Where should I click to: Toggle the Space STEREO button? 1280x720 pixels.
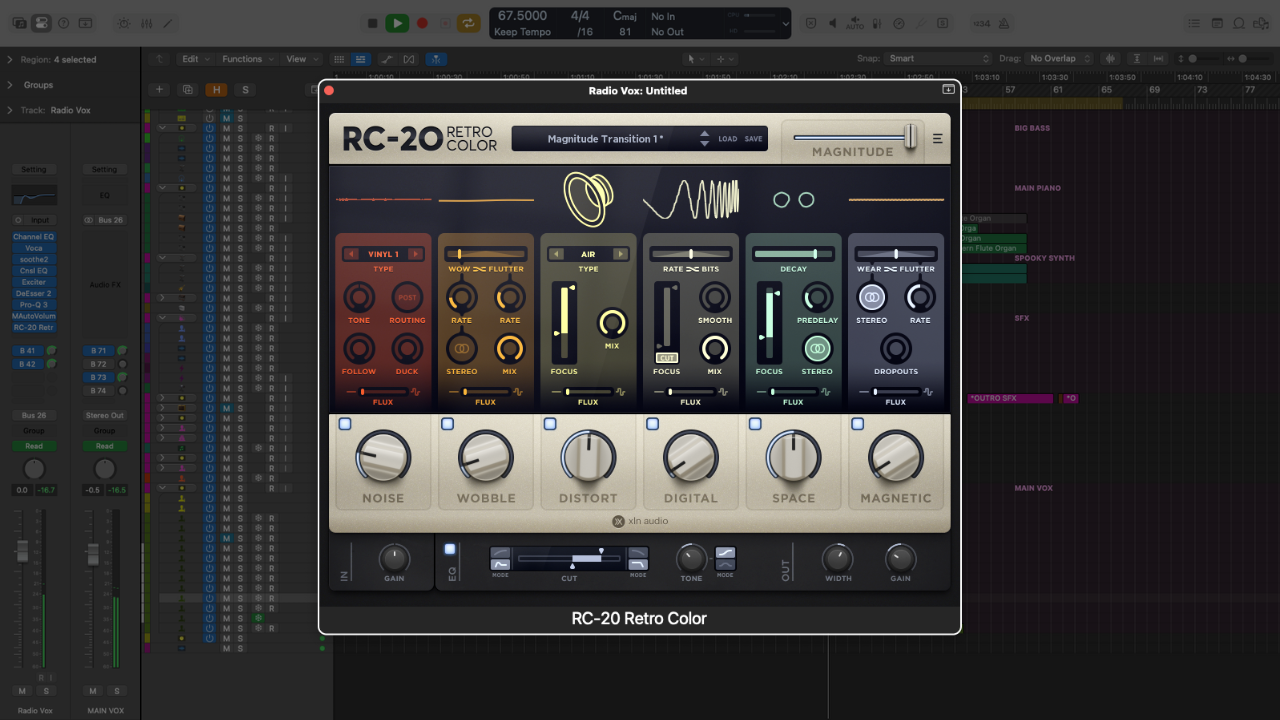coord(817,348)
